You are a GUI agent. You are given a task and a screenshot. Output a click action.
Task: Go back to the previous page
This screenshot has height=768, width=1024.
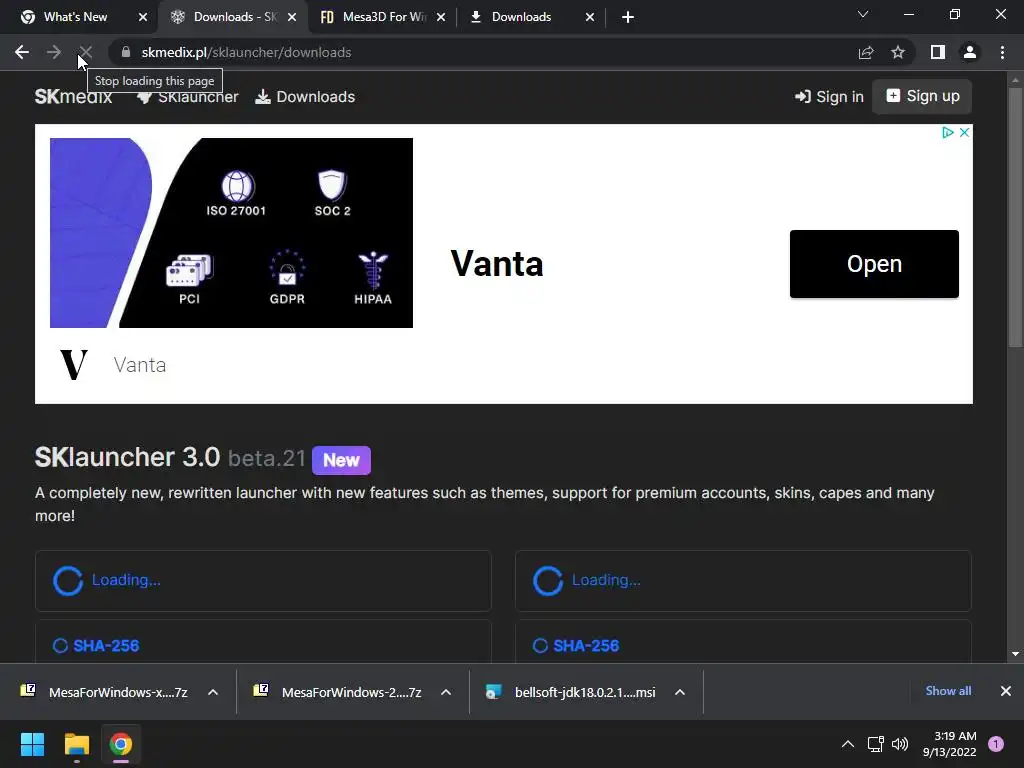click(x=22, y=52)
